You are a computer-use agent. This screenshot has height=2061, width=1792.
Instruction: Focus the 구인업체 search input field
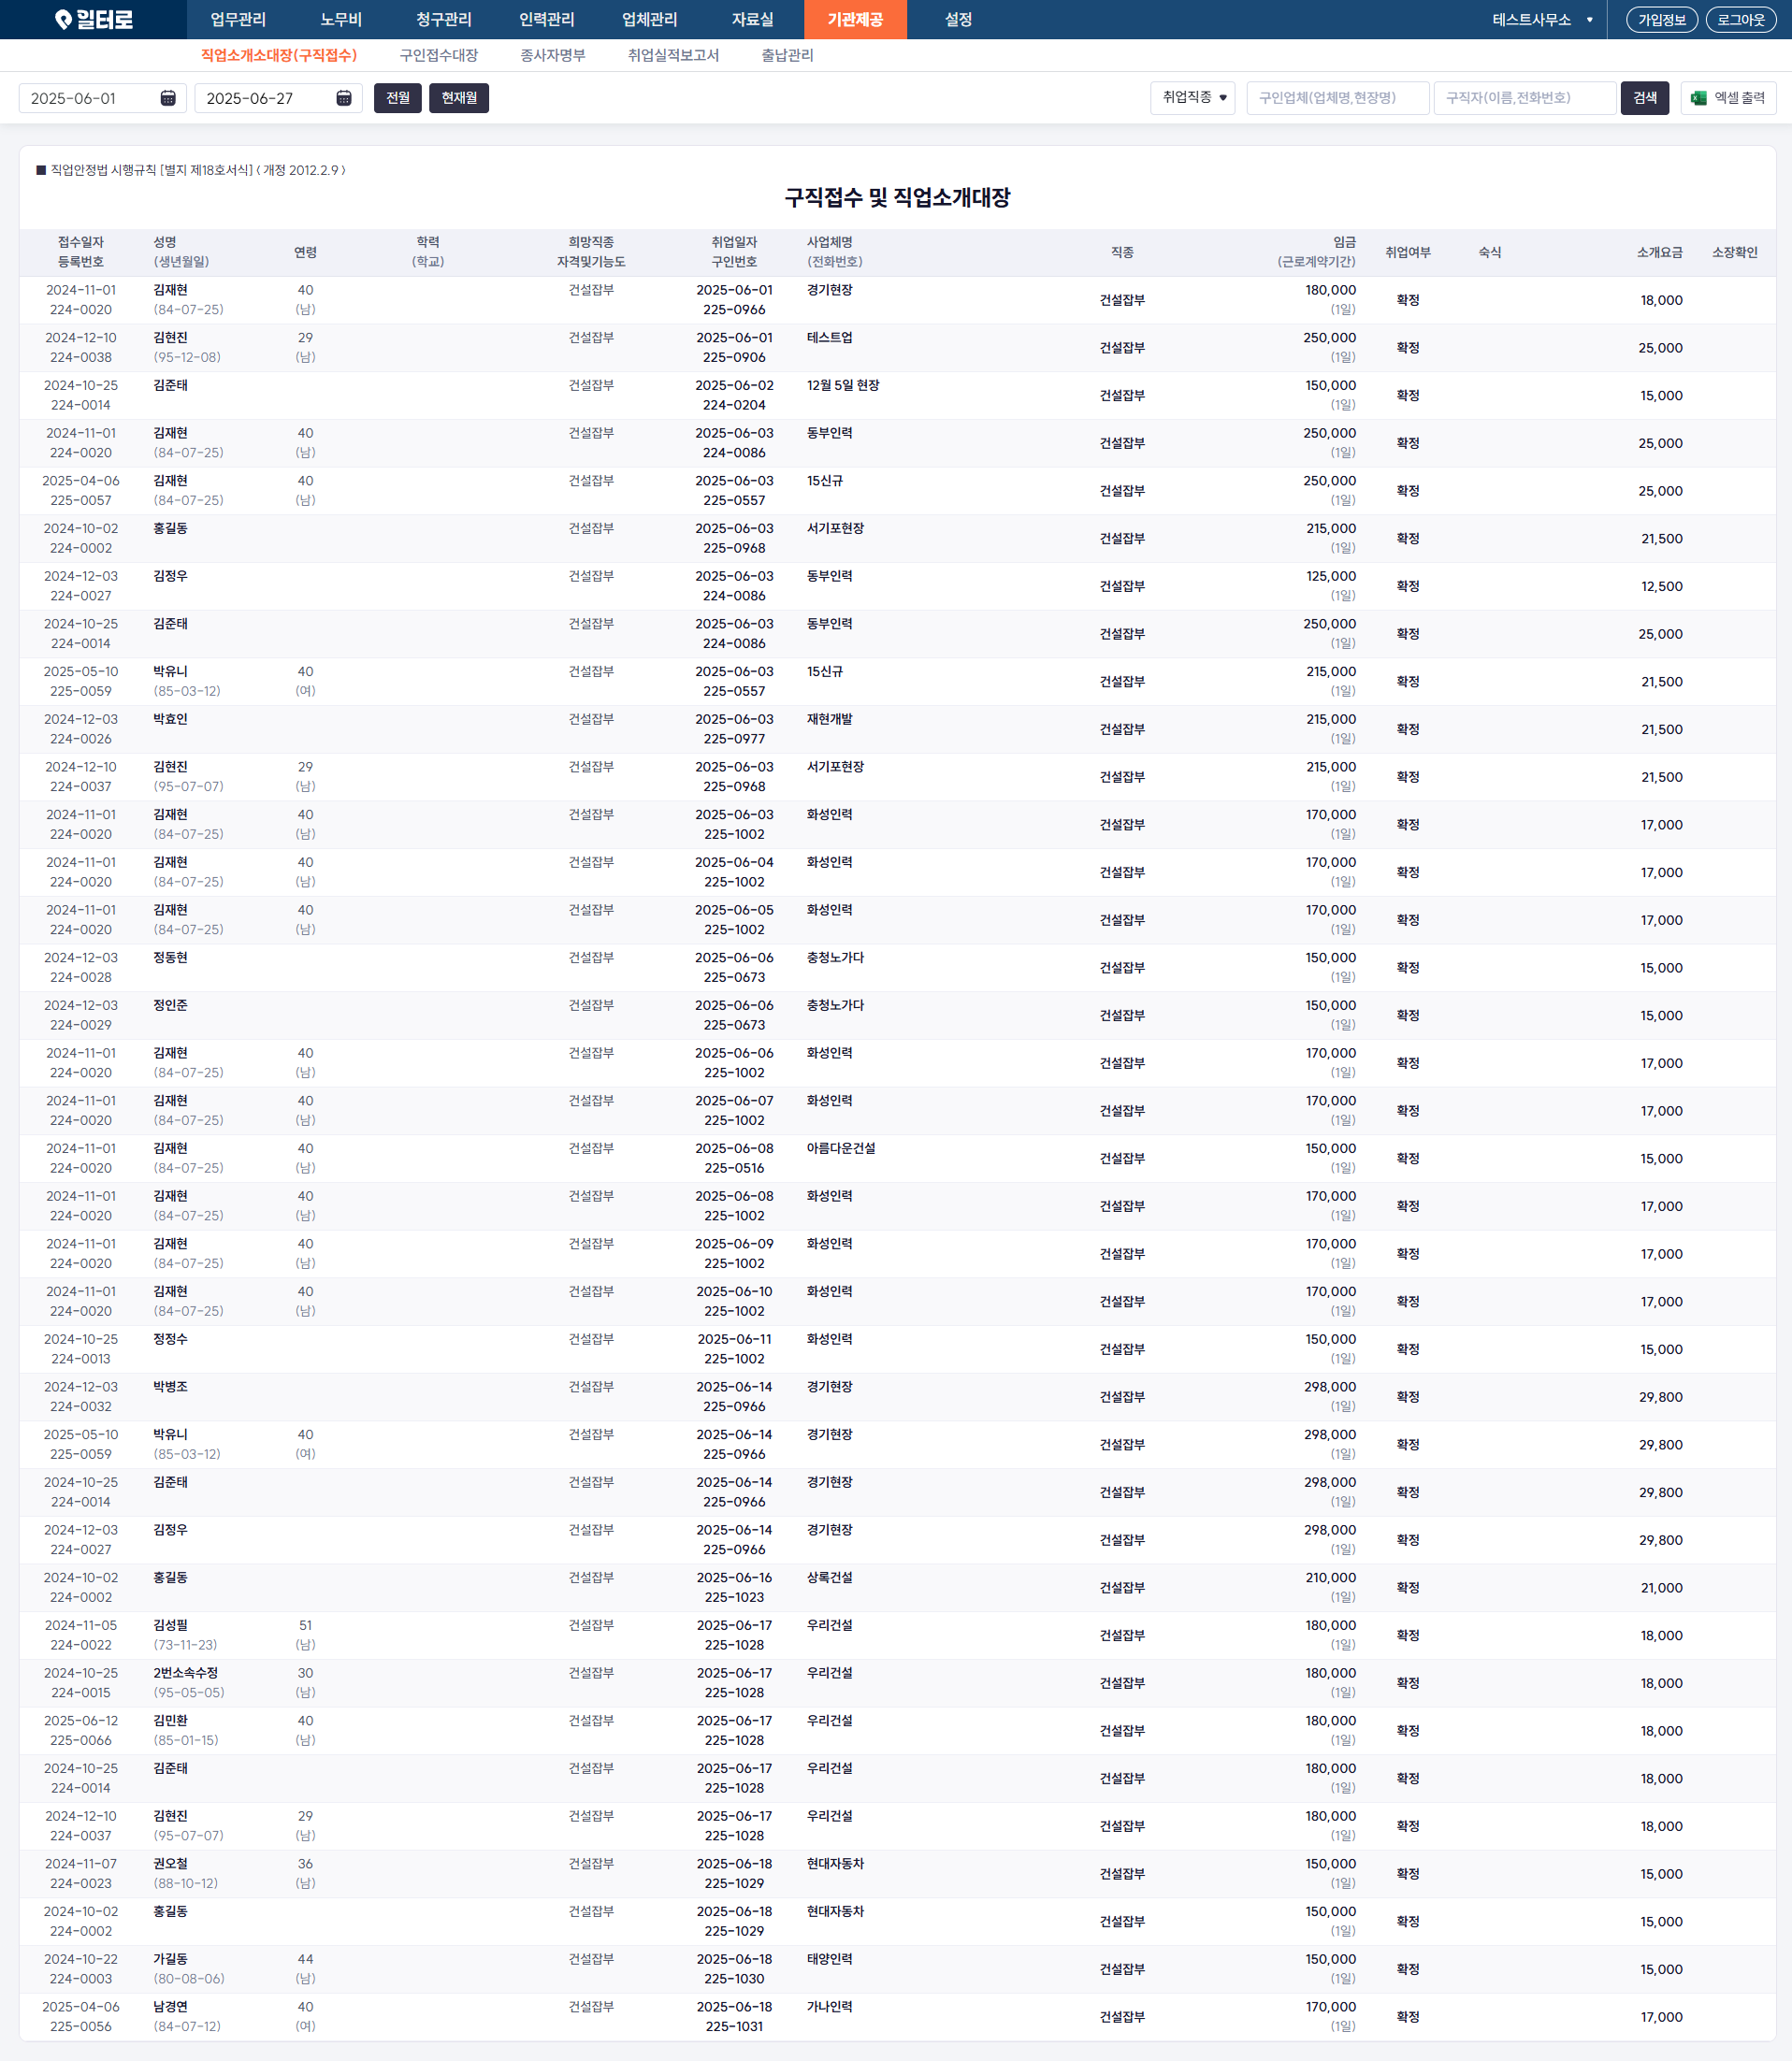click(x=1336, y=98)
